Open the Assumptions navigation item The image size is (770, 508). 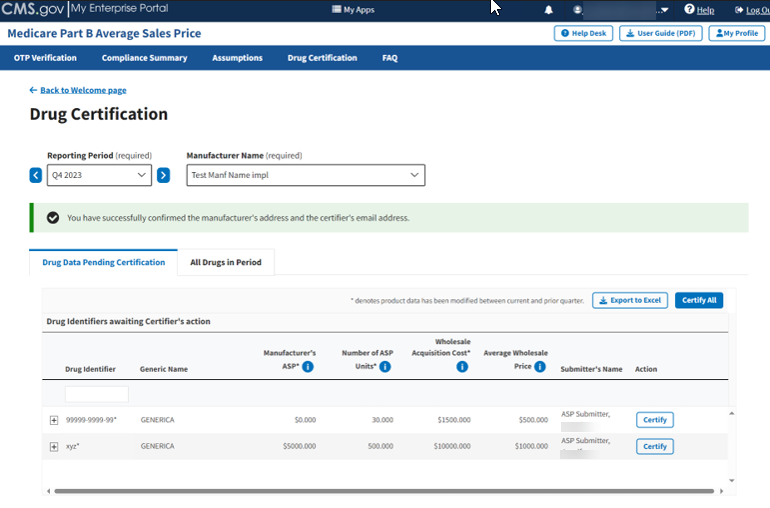(x=237, y=58)
